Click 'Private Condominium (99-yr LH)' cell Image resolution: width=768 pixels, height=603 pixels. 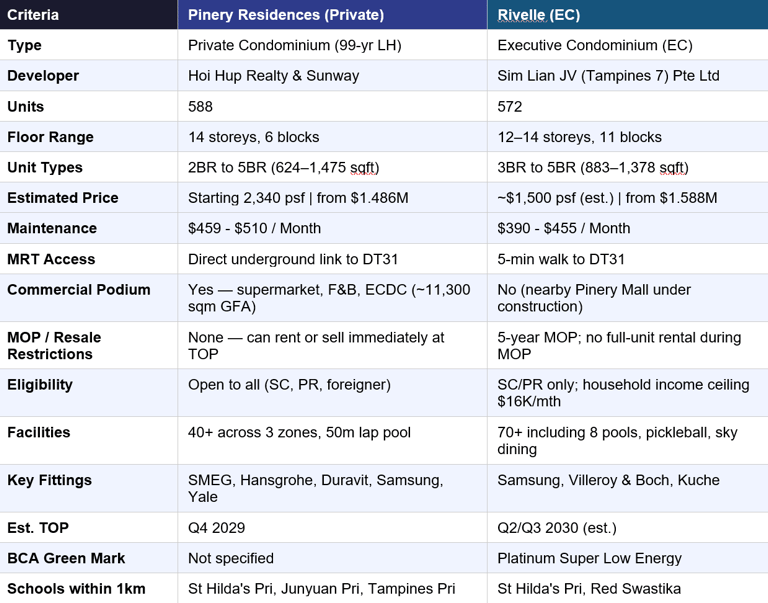333,45
